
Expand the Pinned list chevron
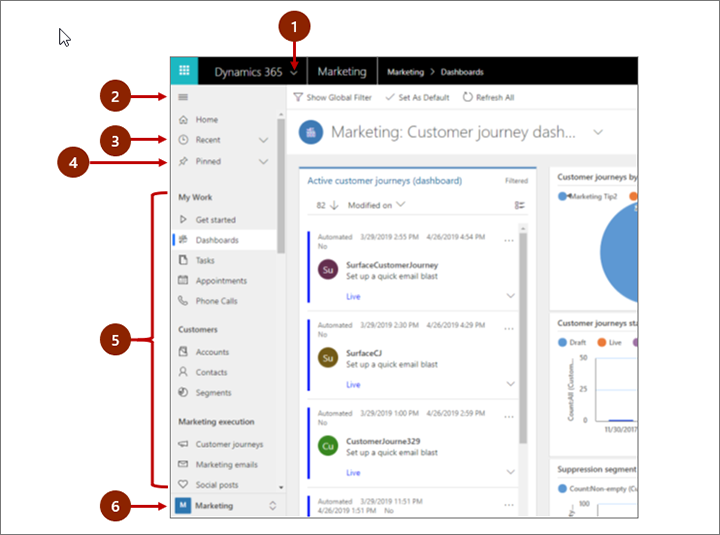[263, 162]
